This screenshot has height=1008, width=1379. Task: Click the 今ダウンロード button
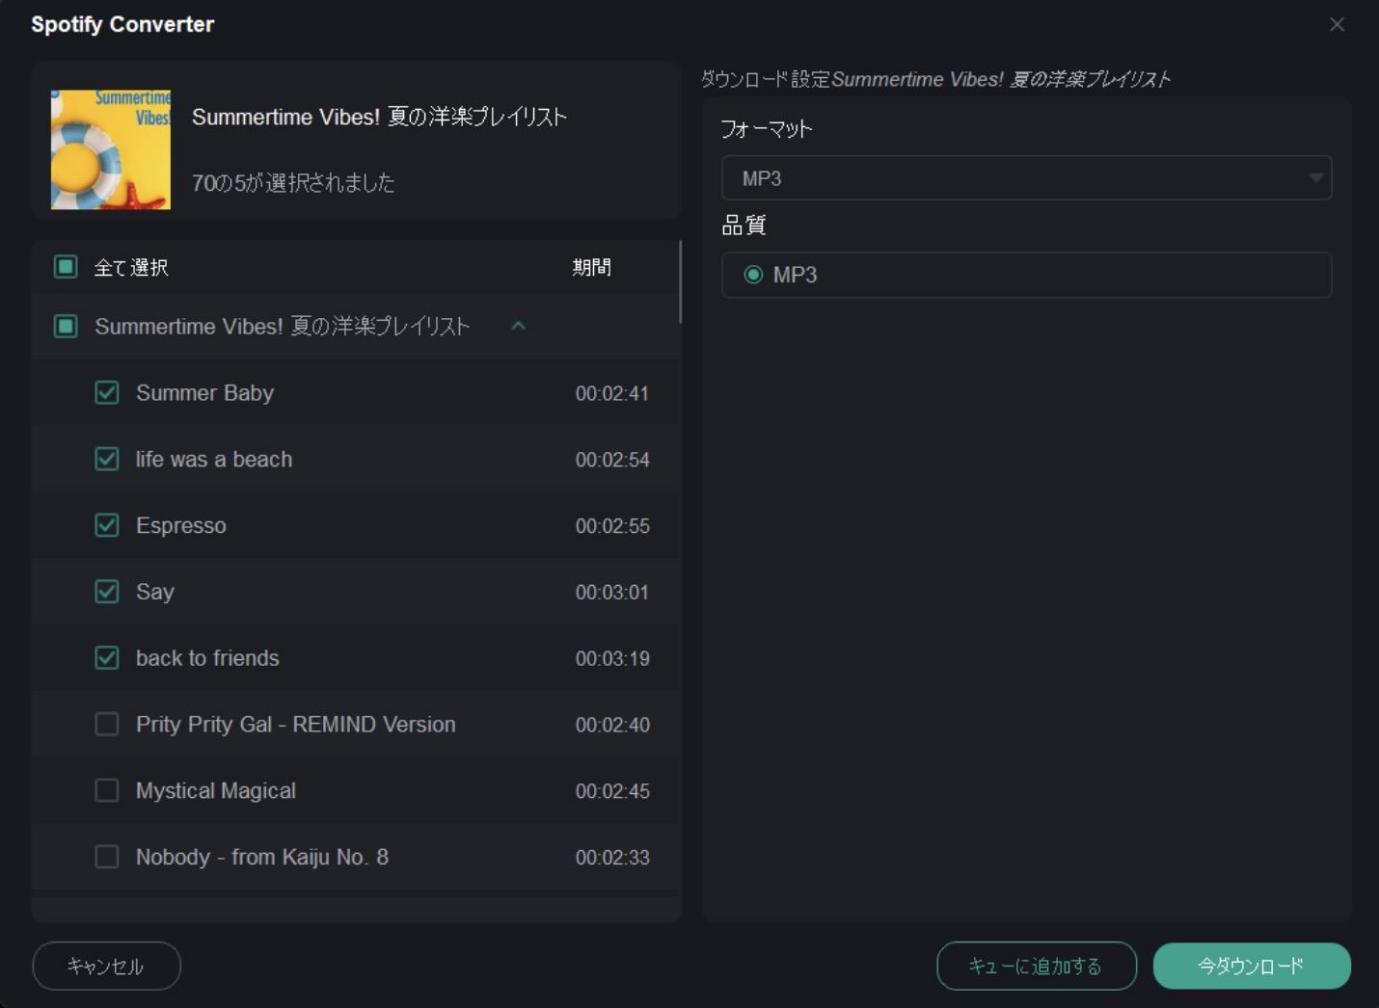point(1251,966)
